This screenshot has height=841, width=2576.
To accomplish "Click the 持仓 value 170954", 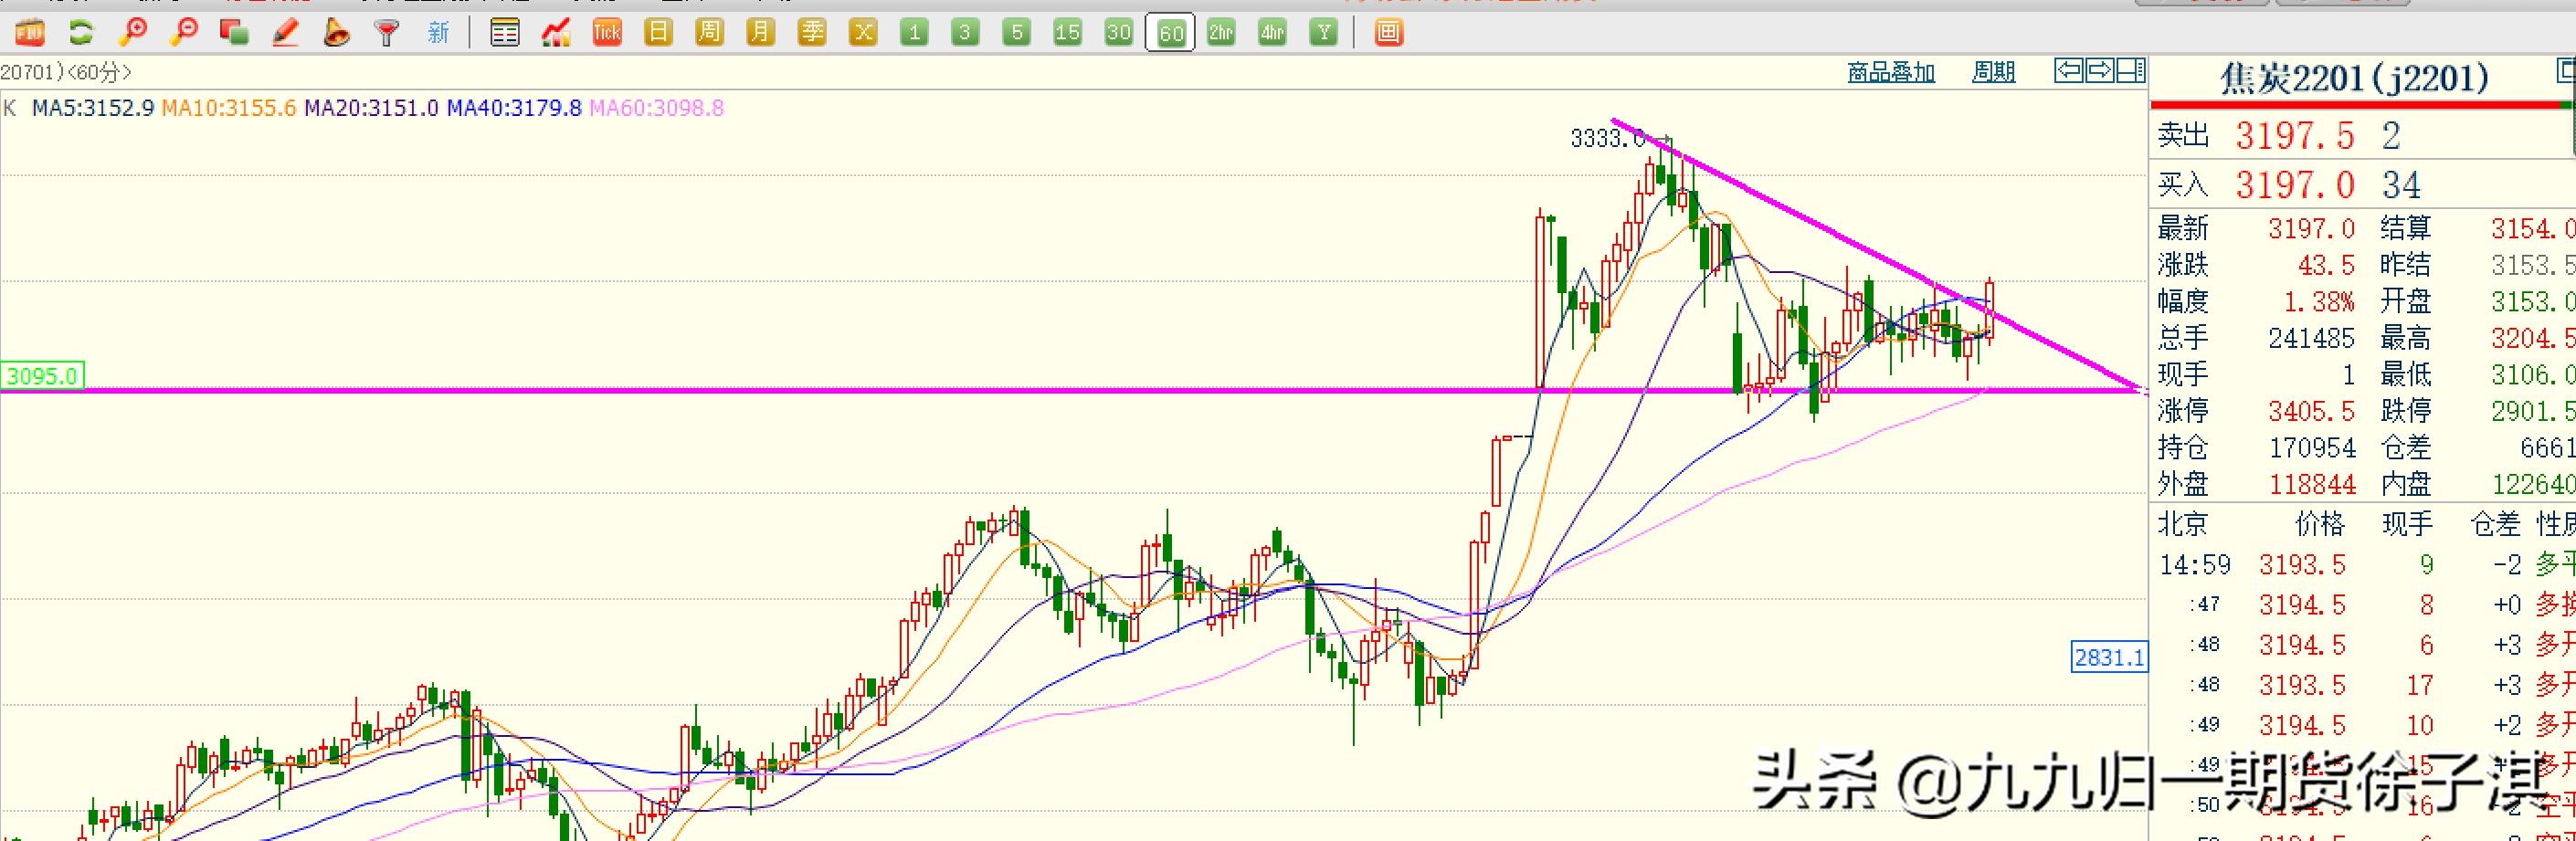I will [2311, 447].
